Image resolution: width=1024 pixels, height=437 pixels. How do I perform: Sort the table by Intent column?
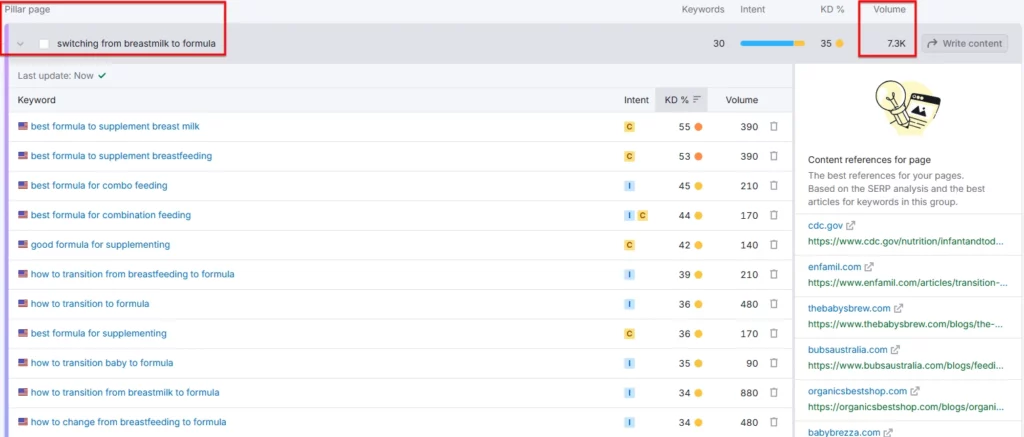pyautogui.click(x=636, y=100)
